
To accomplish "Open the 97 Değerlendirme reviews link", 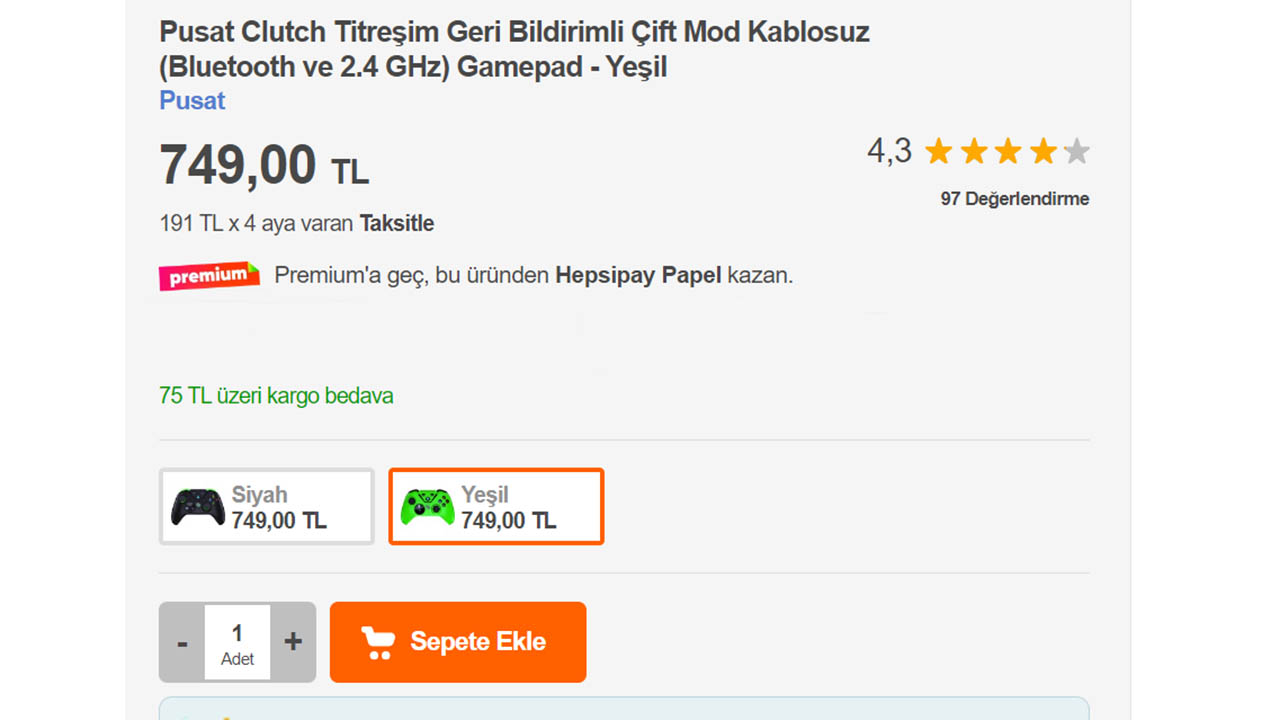I will pos(1014,199).
